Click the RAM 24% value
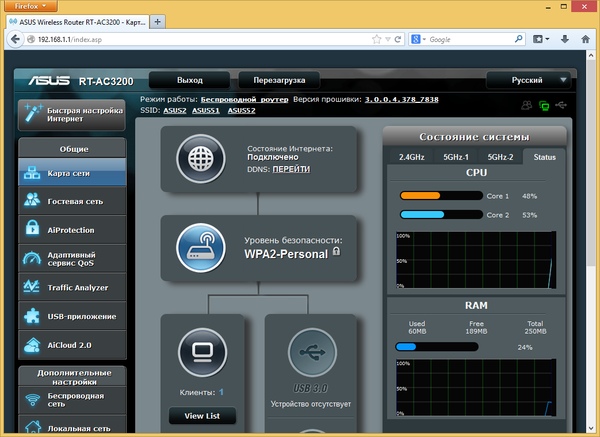This screenshot has width=600, height=437. 525,347
